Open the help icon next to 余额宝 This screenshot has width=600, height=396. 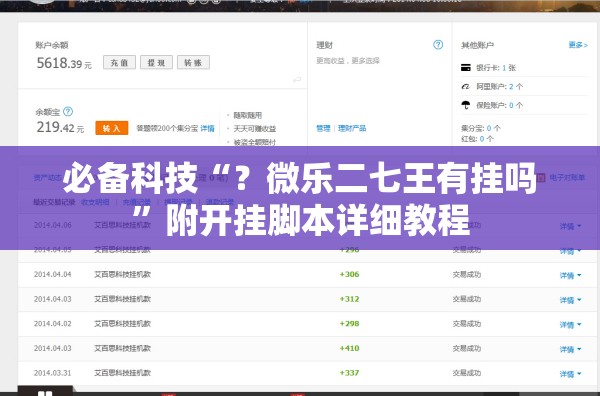pyautogui.click(x=68, y=112)
